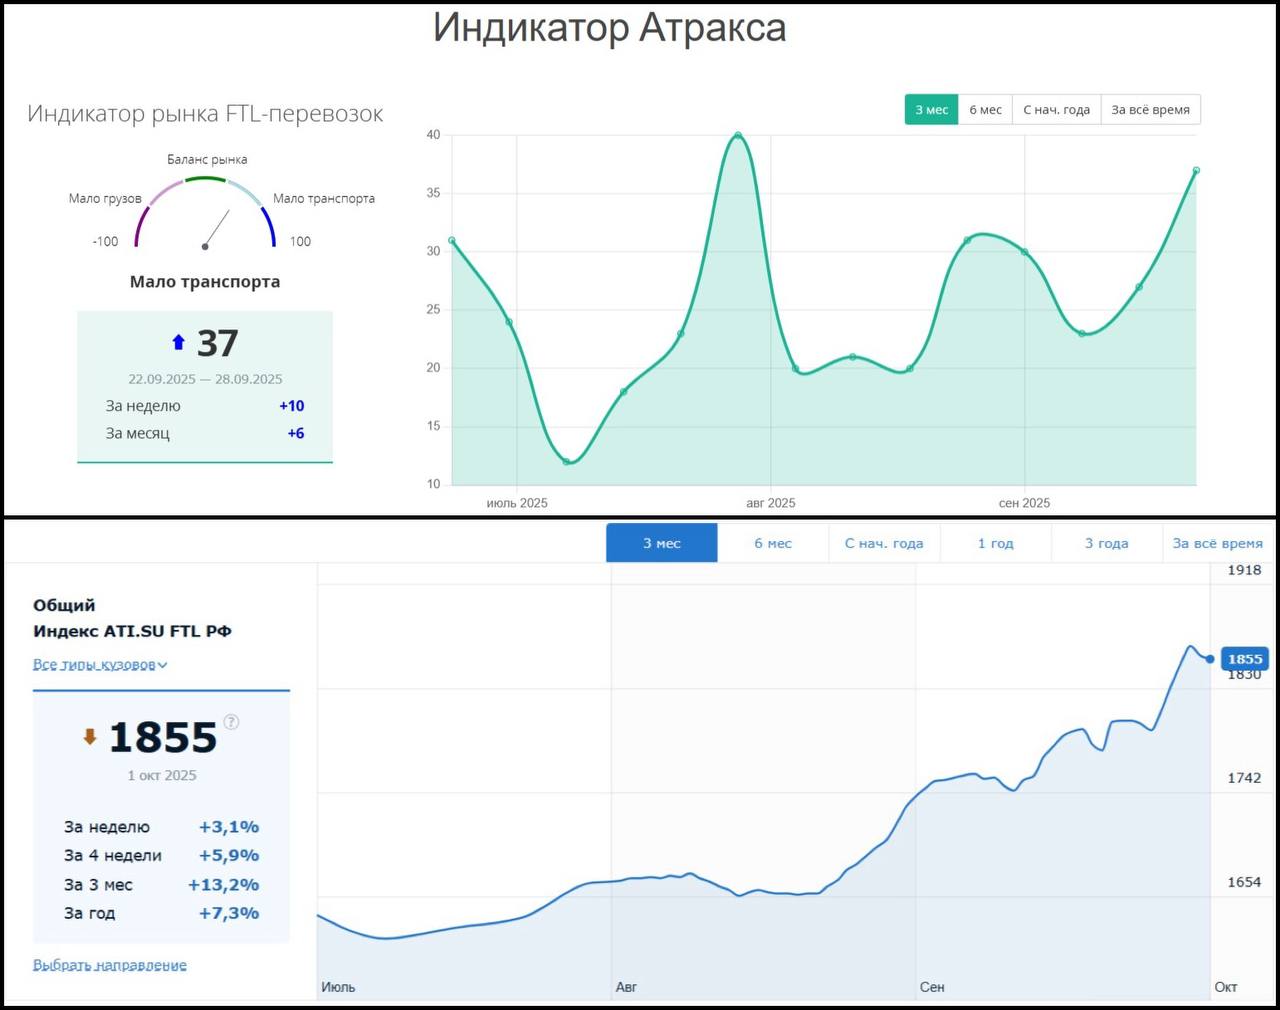The width and height of the screenshot is (1280, 1010).
Task: Select the 3 мес range in Atrax chart
Action: [931, 110]
